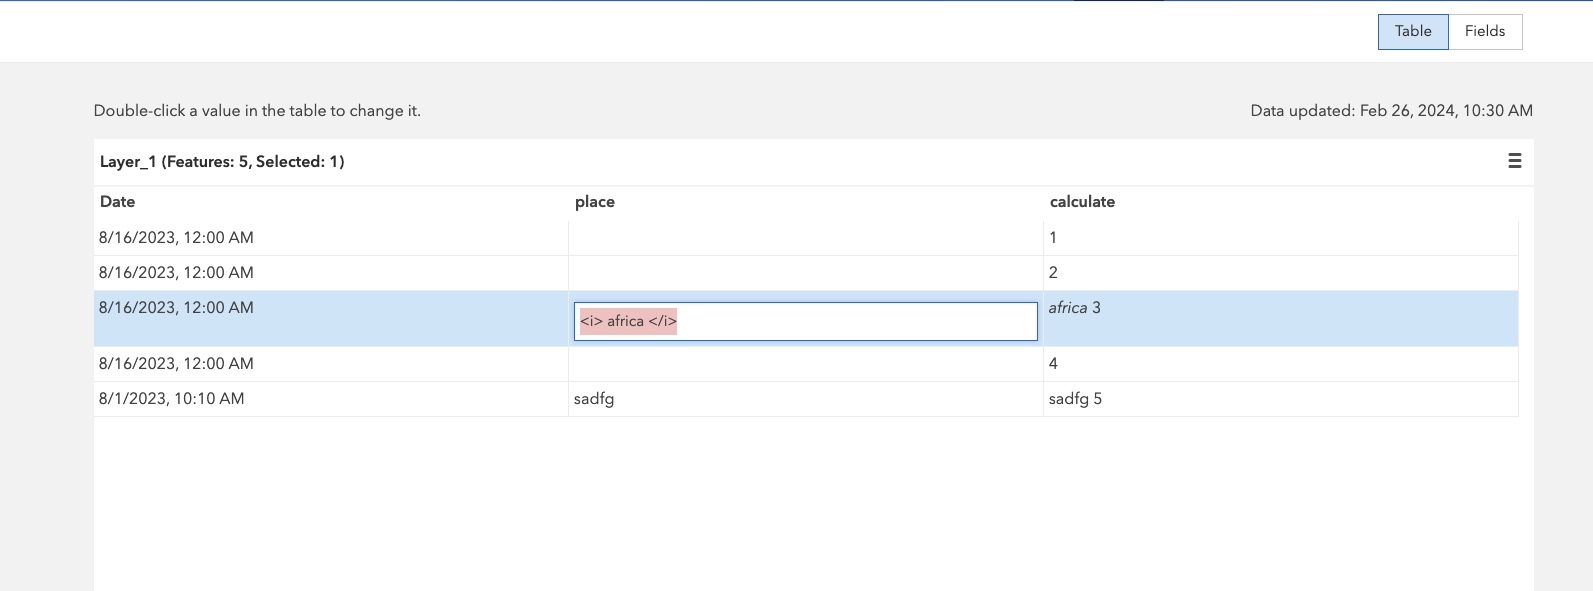Click the place field text input
This screenshot has height=591, width=1593.
tap(805, 321)
